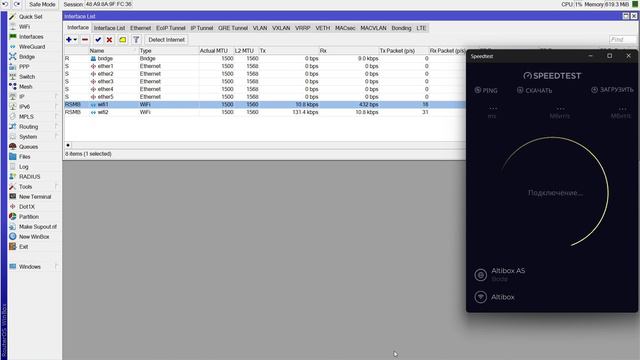Open the Mesh menu
The width and height of the screenshot is (640, 360).
25,87
